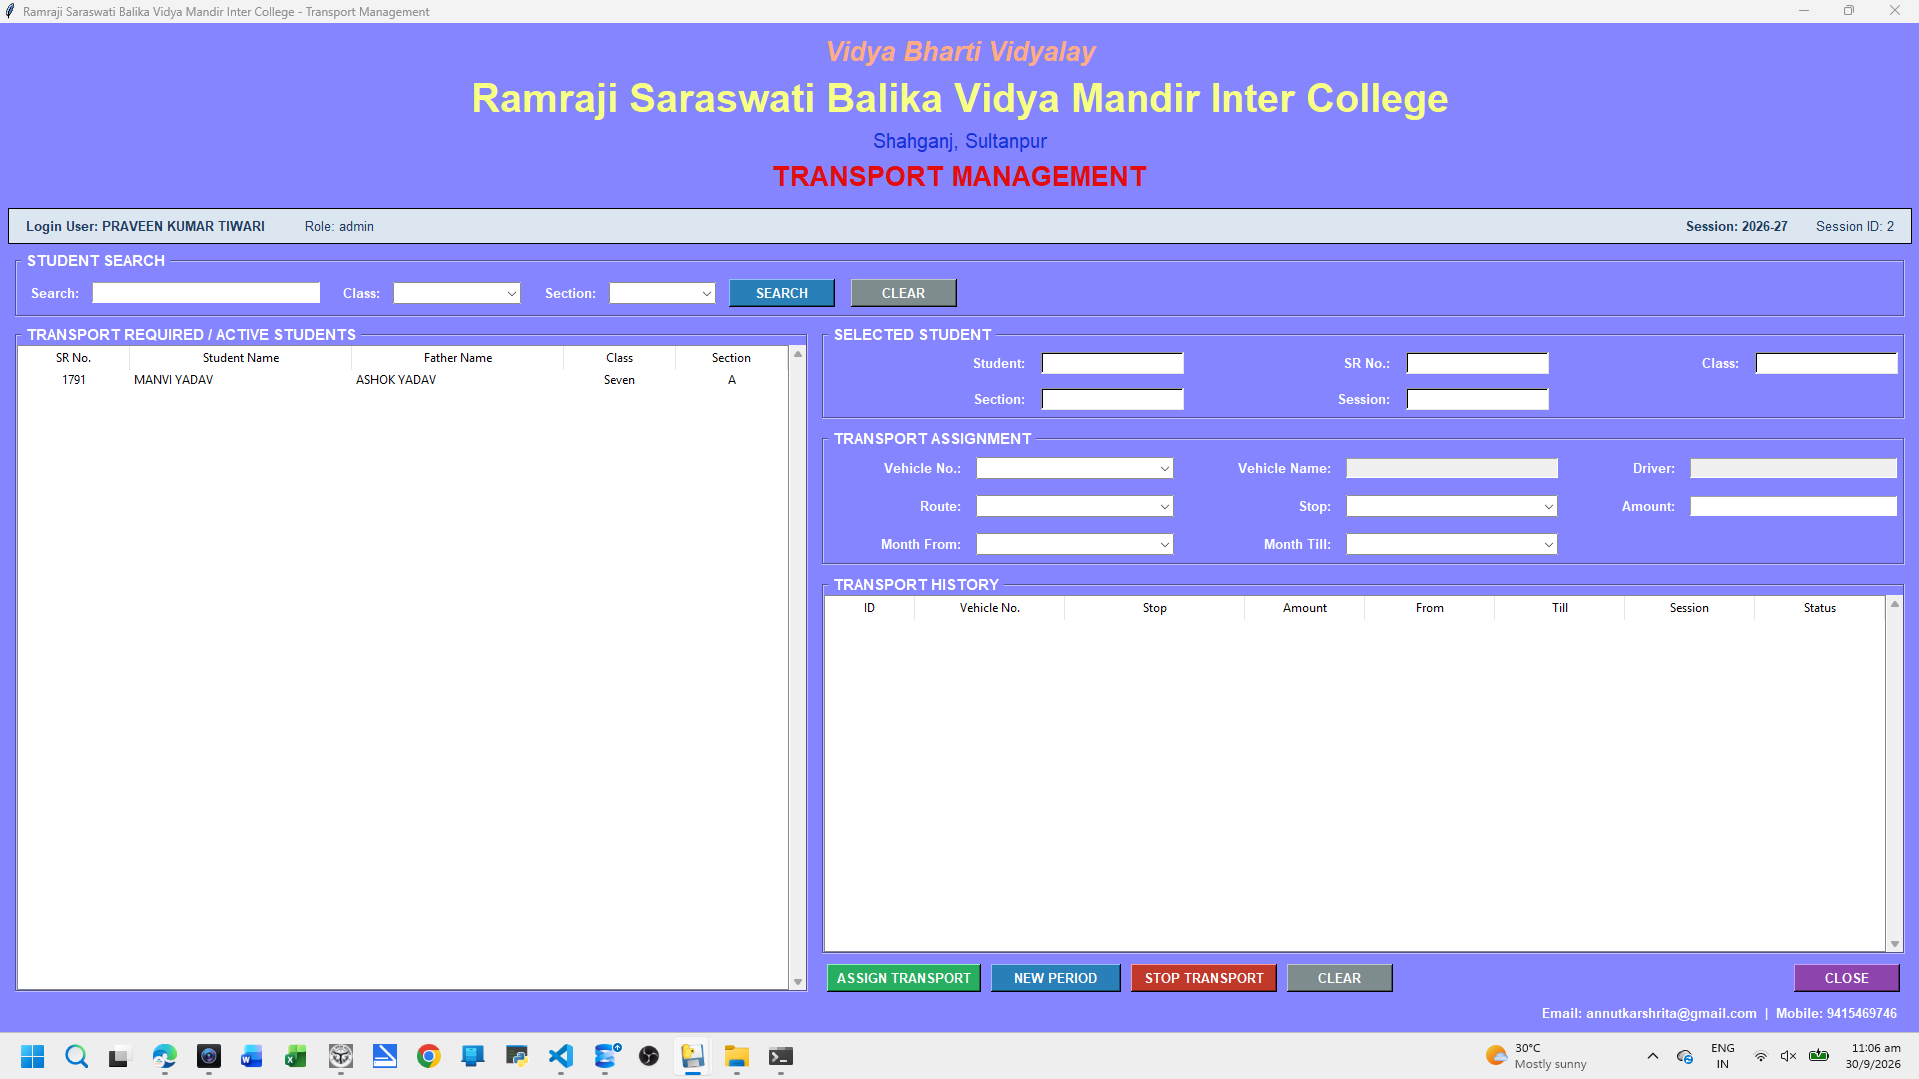The image size is (1919, 1079).
Task: Click the Windows Start button
Action: coord(33,1056)
